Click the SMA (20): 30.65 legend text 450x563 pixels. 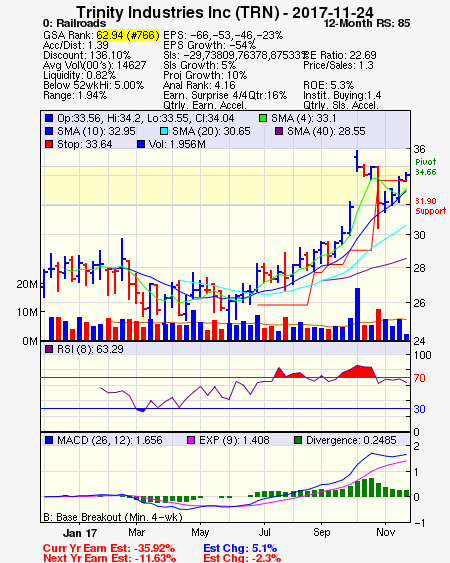click(x=211, y=131)
